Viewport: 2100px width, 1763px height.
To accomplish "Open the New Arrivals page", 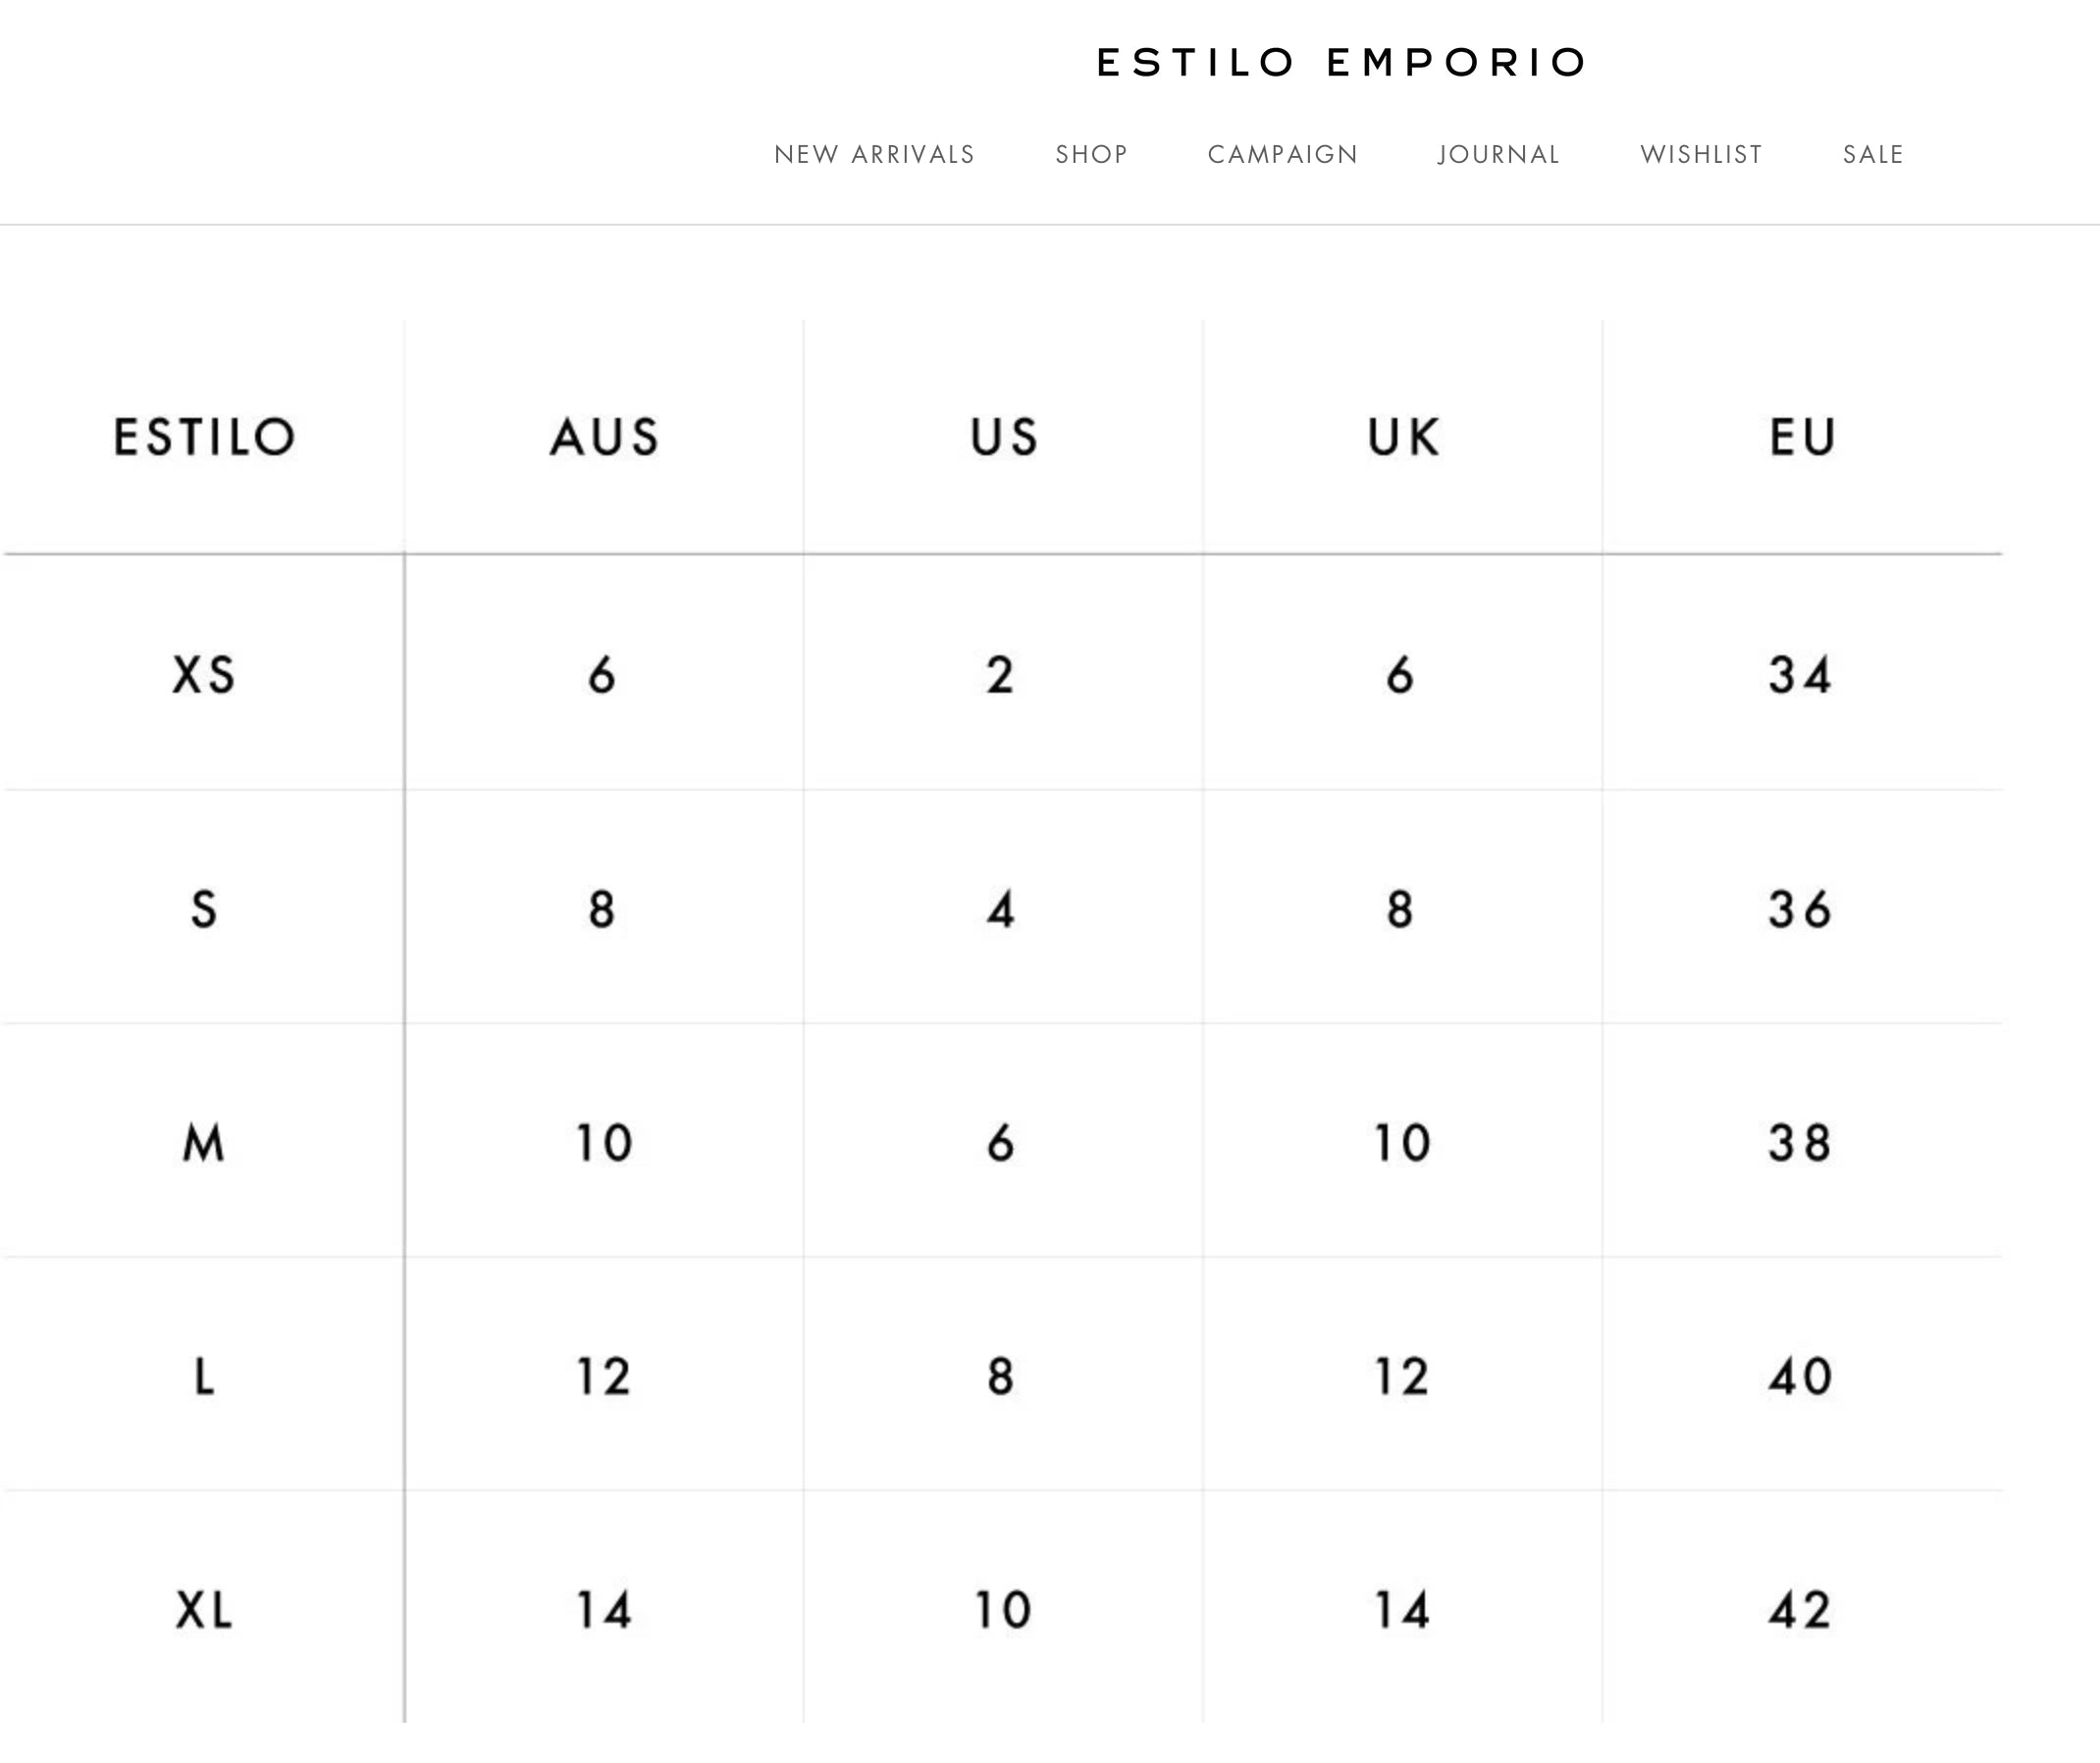I will (874, 154).
